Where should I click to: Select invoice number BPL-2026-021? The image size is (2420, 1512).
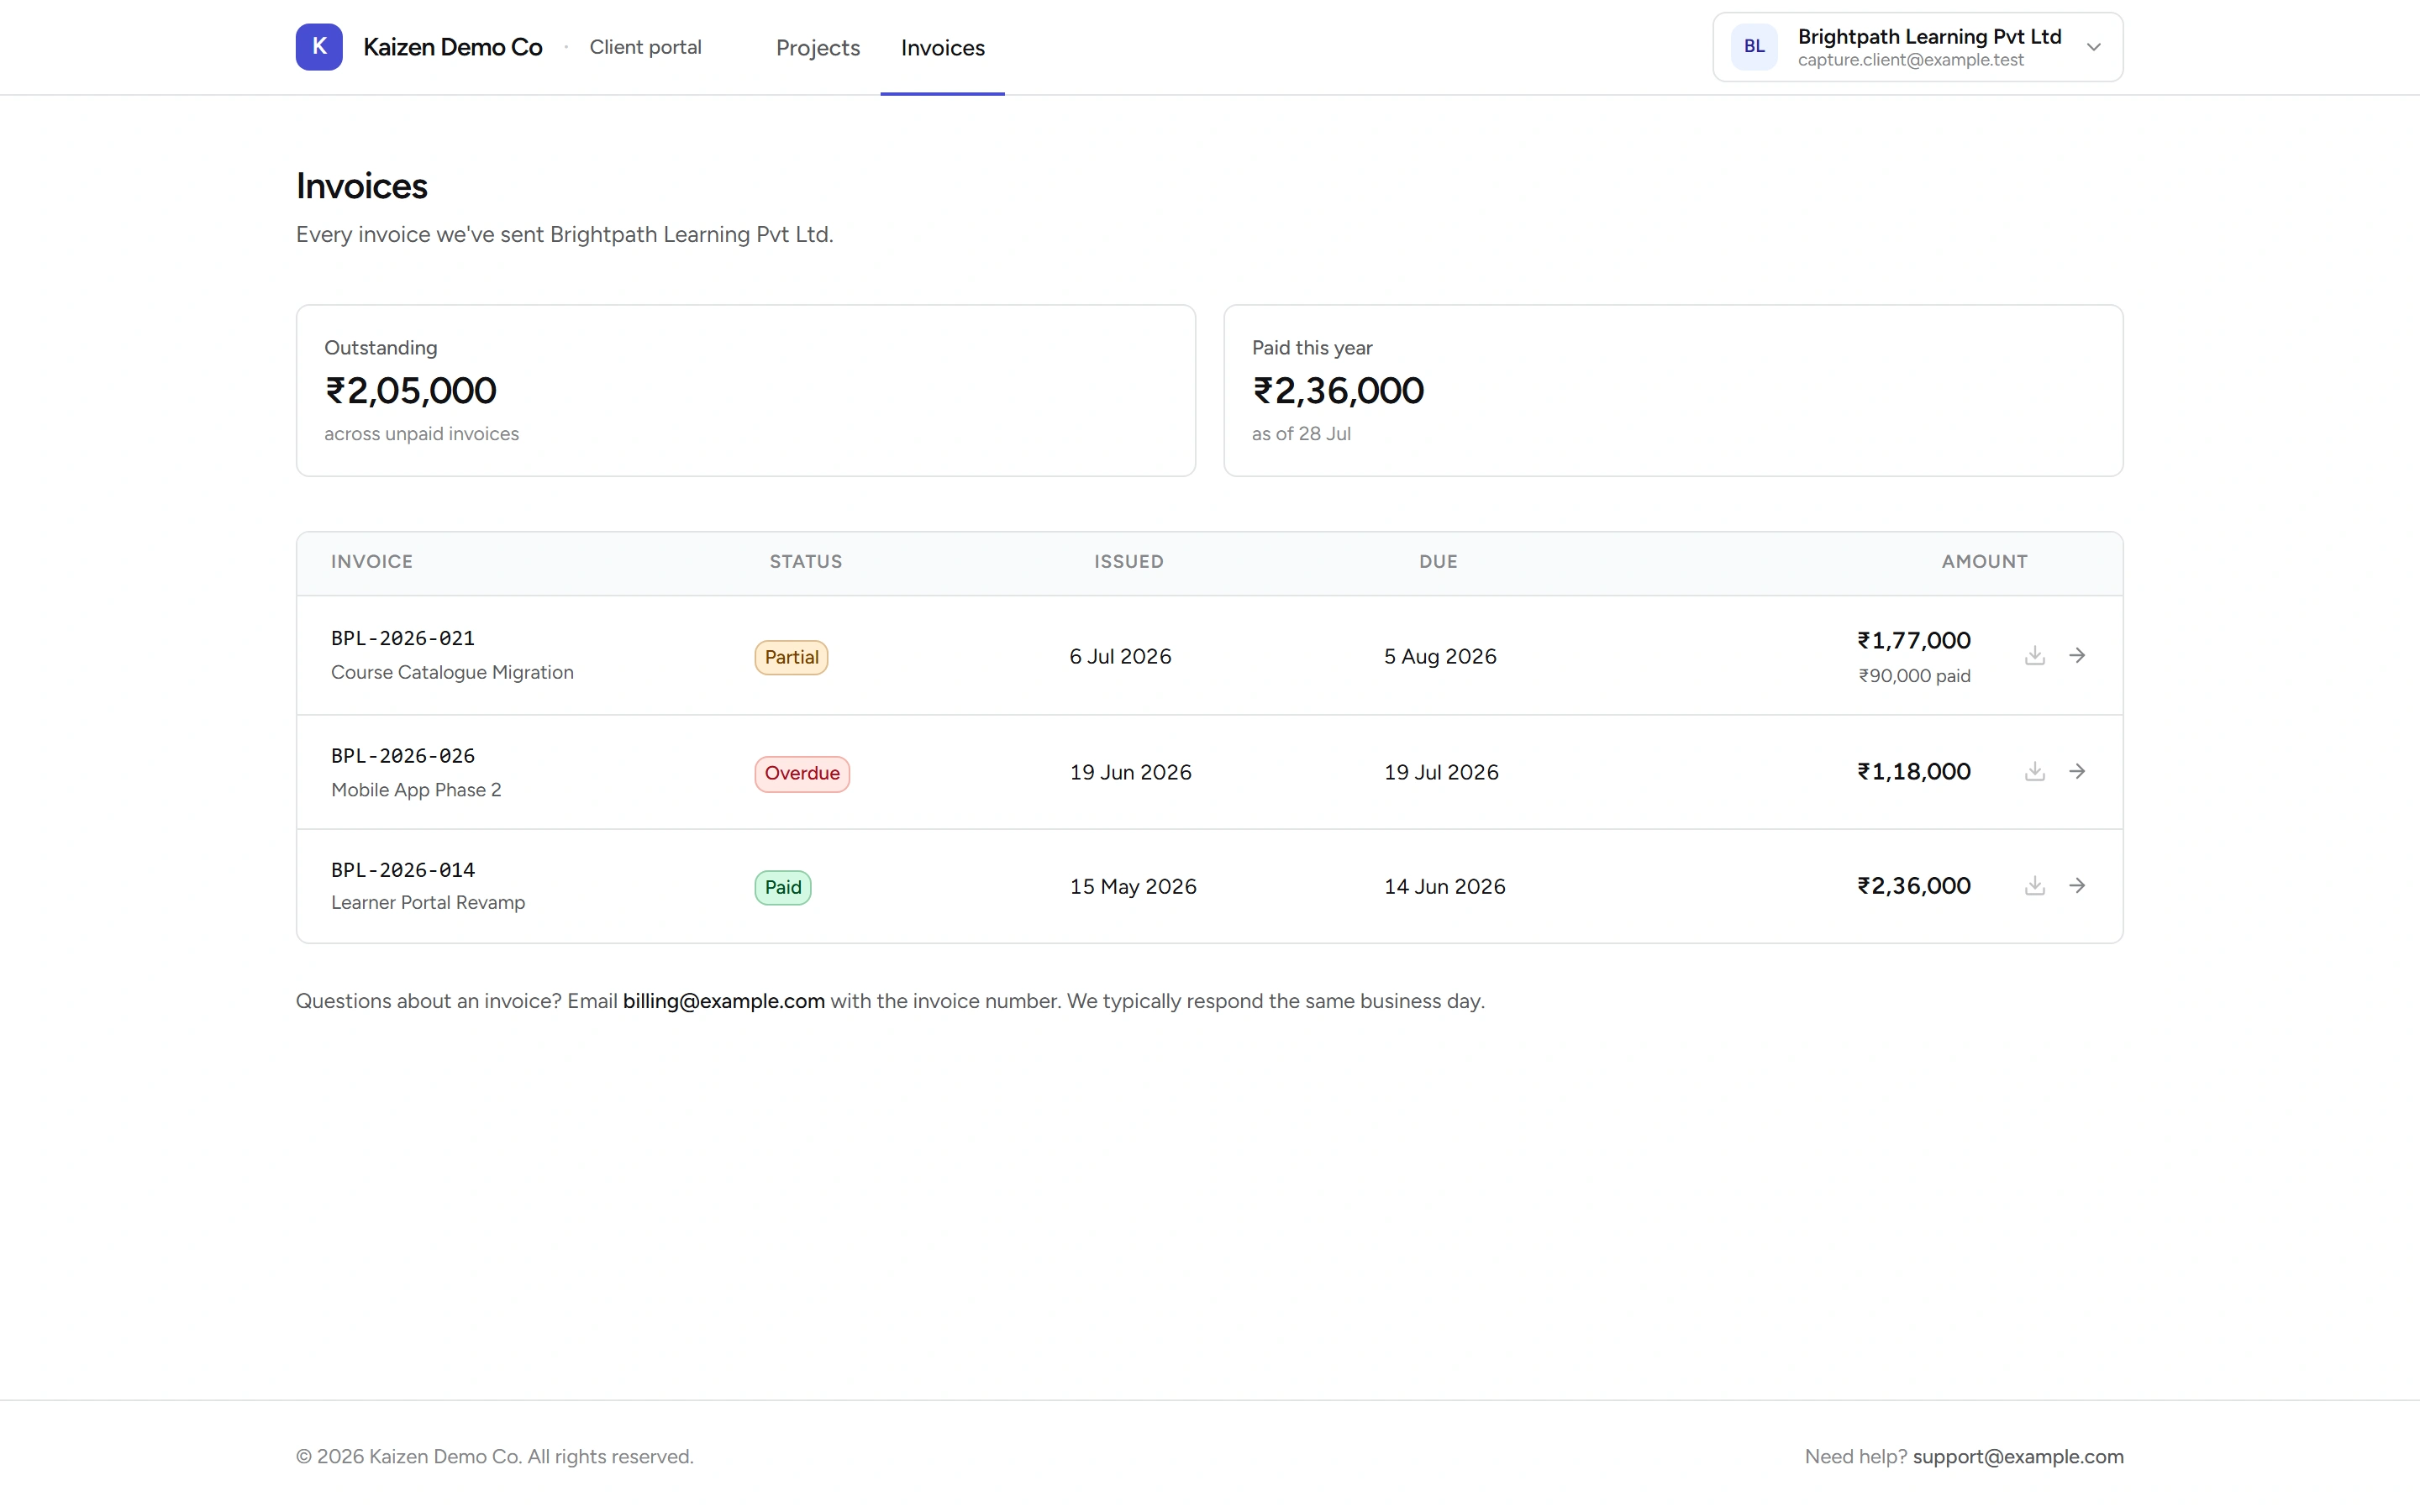point(403,638)
